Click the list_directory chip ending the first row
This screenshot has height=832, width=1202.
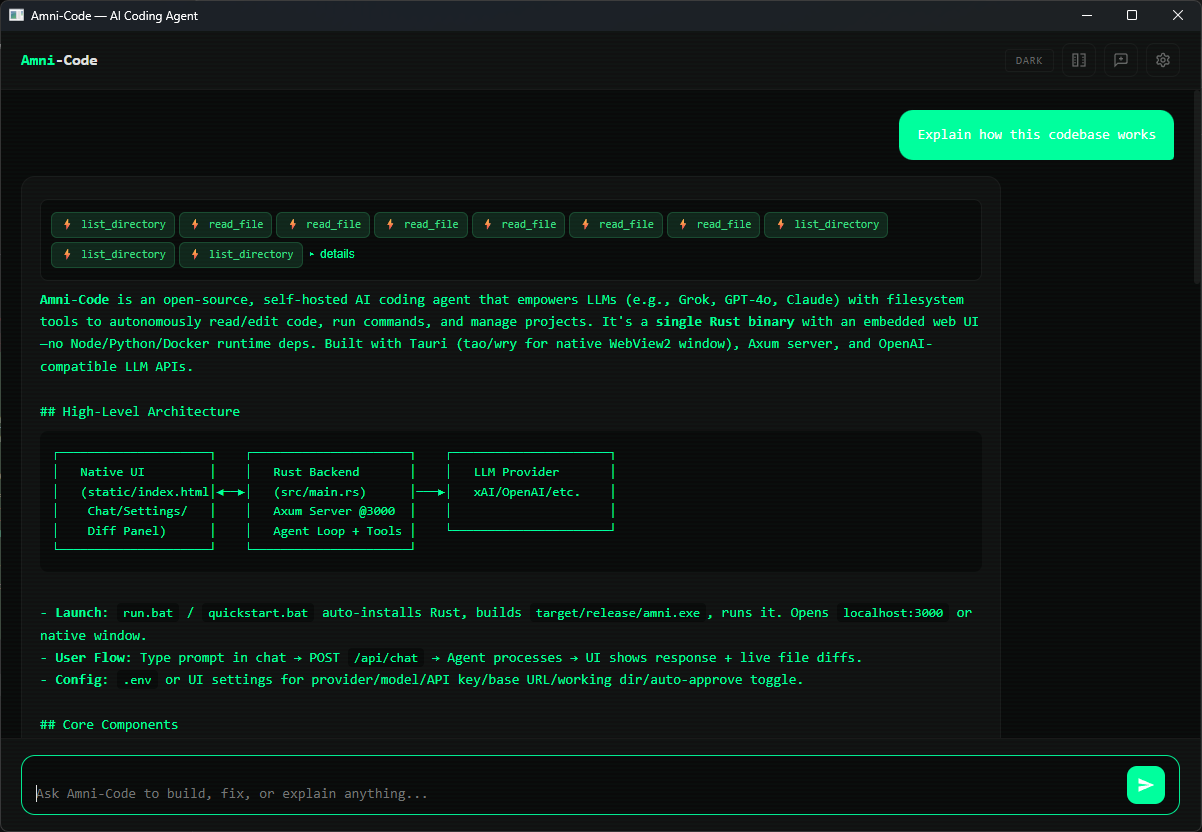(826, 224)
